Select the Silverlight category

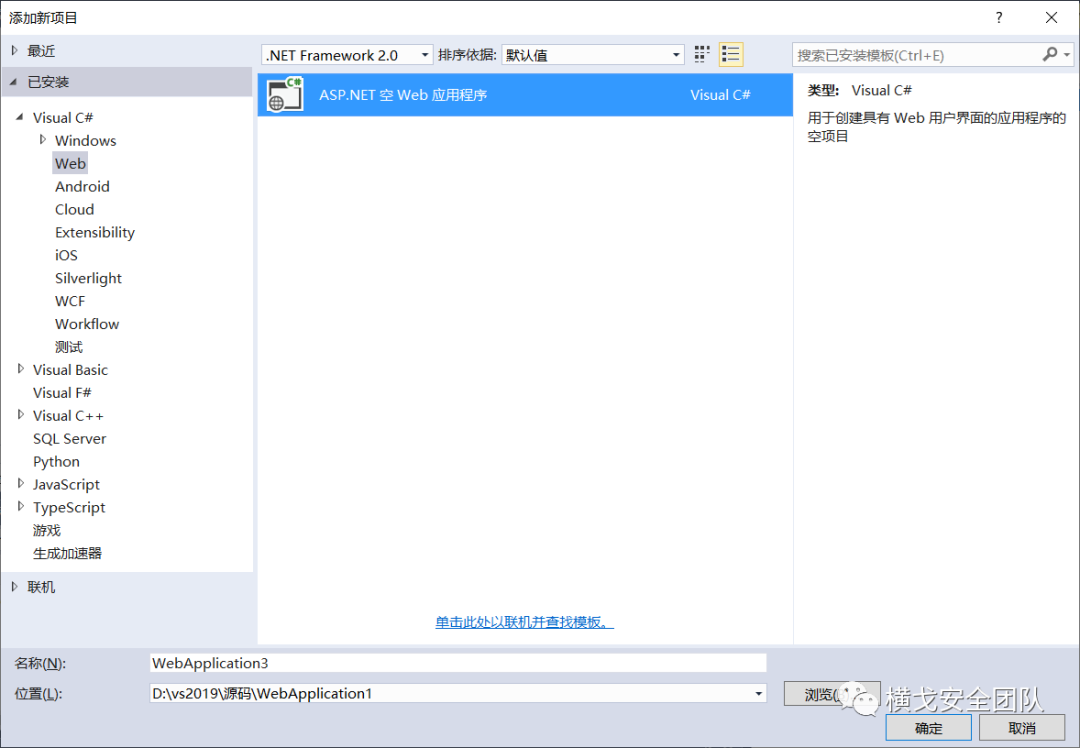pos(88,278)
